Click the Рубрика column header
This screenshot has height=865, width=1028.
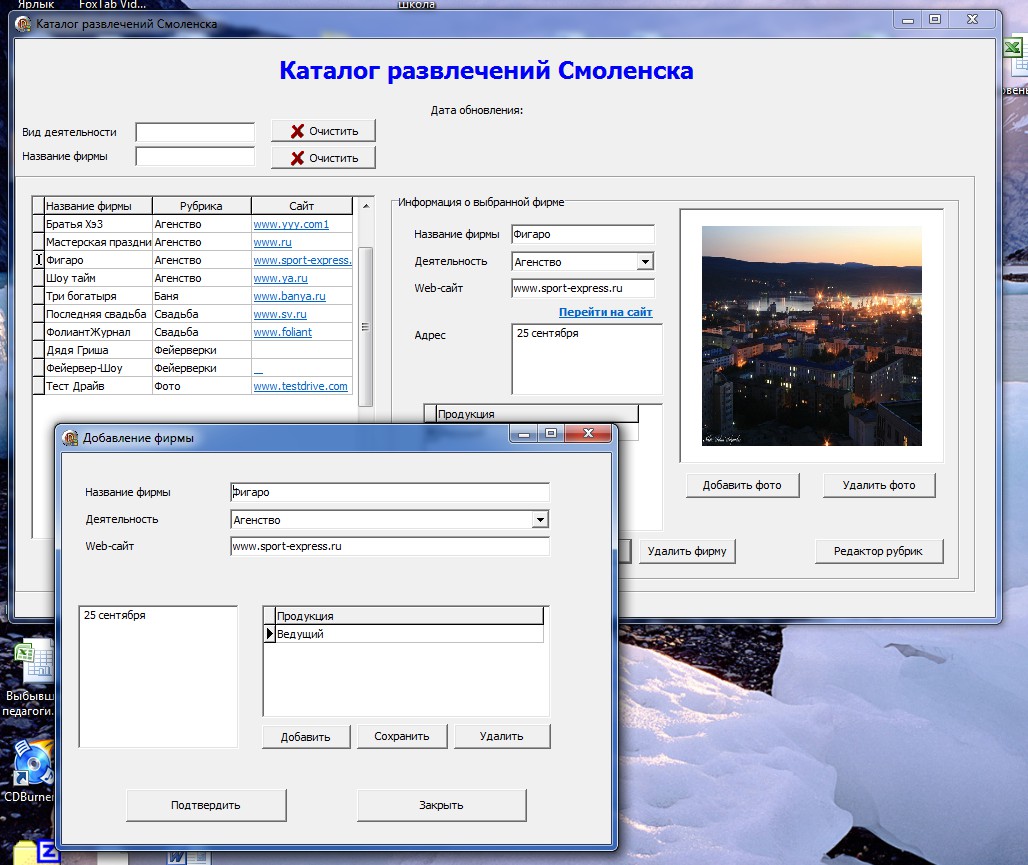point(201,206)
